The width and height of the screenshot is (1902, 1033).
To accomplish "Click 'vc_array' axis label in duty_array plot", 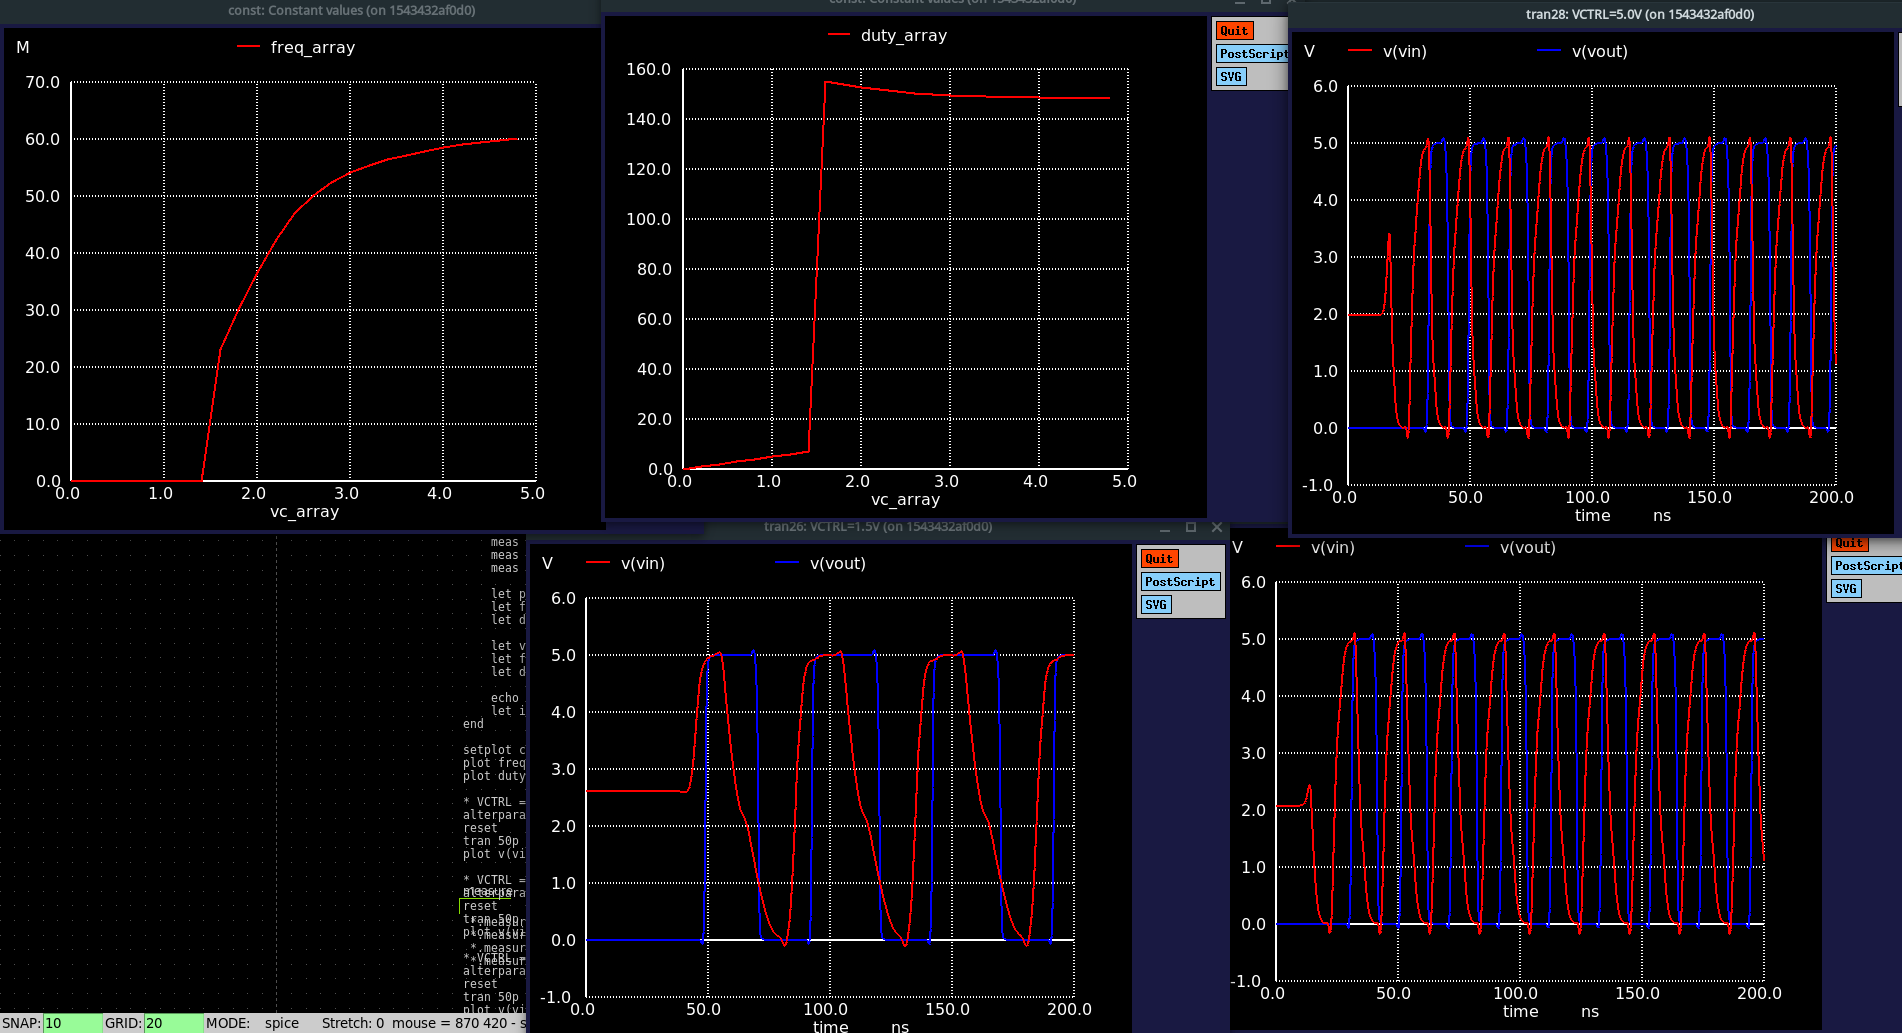I will tap(906, 499).
